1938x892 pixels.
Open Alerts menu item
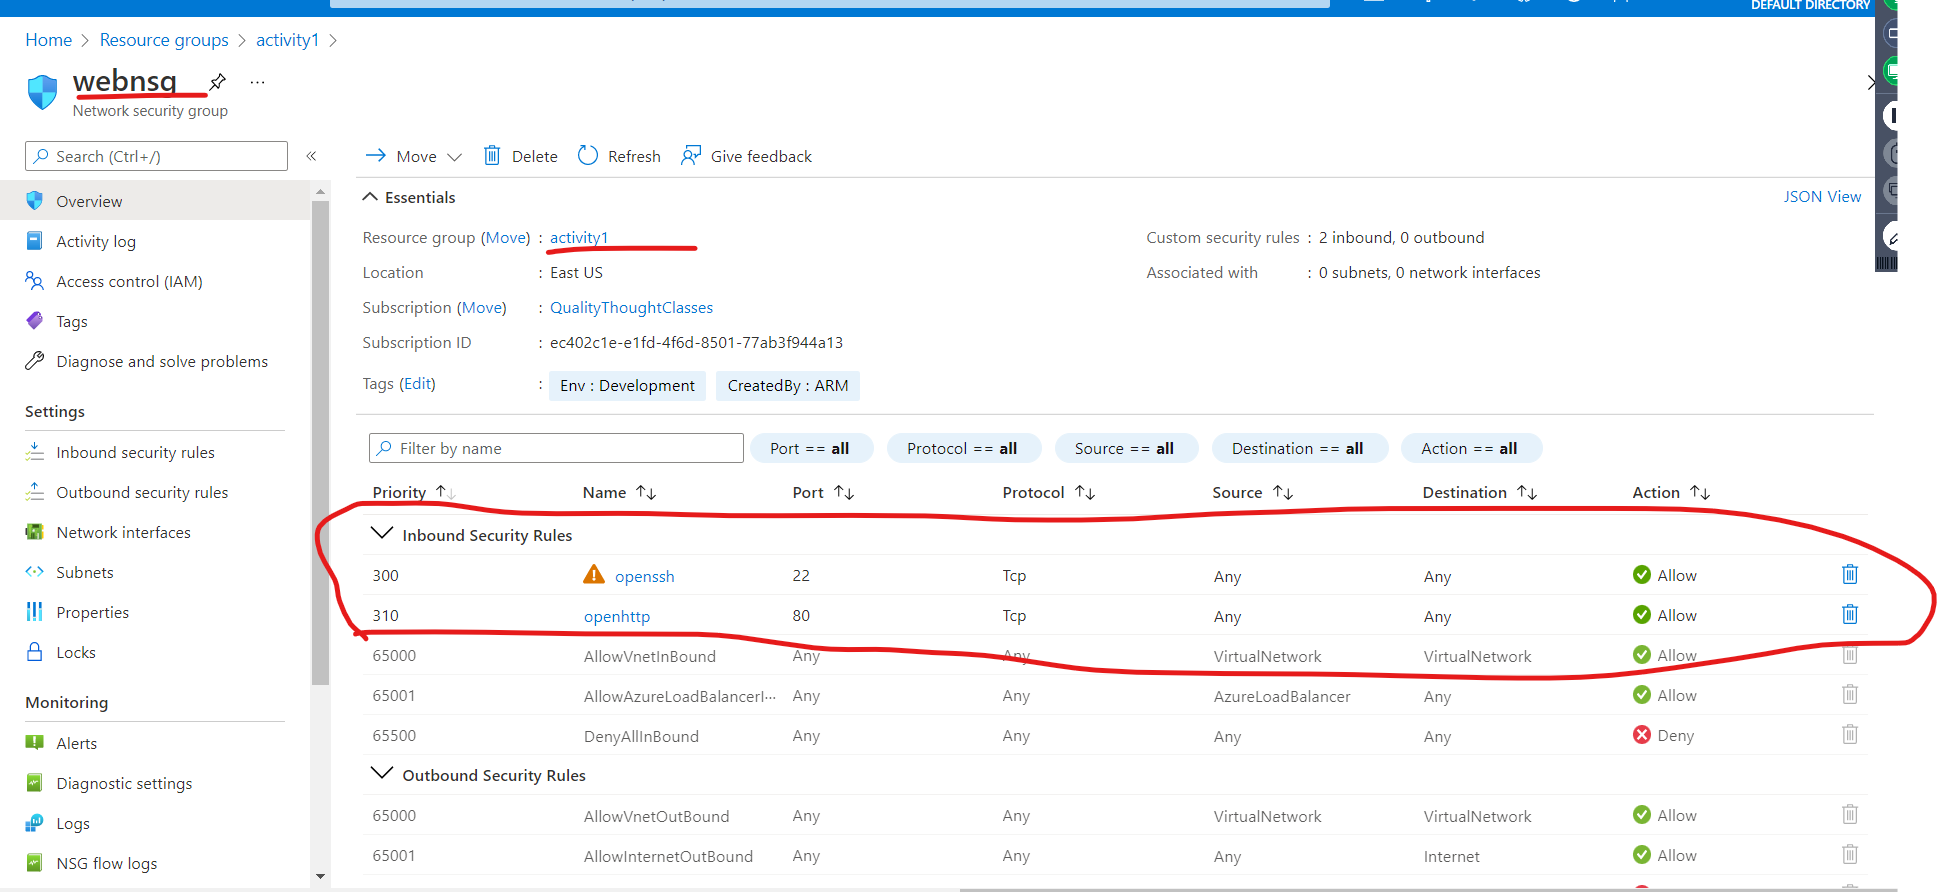click(76, 743)
